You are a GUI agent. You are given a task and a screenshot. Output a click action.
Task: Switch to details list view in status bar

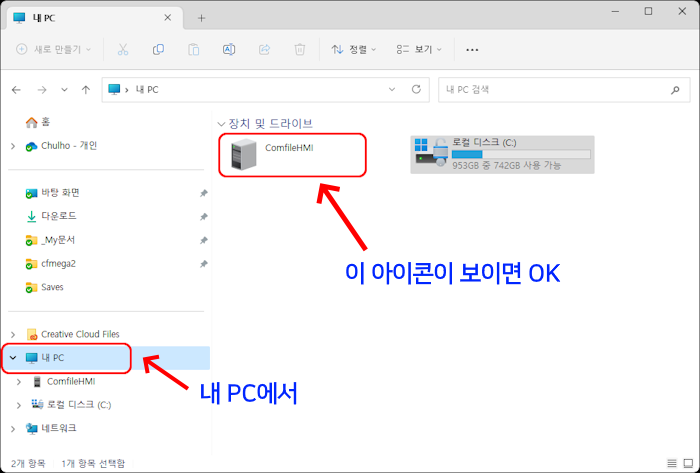[670, 464]
